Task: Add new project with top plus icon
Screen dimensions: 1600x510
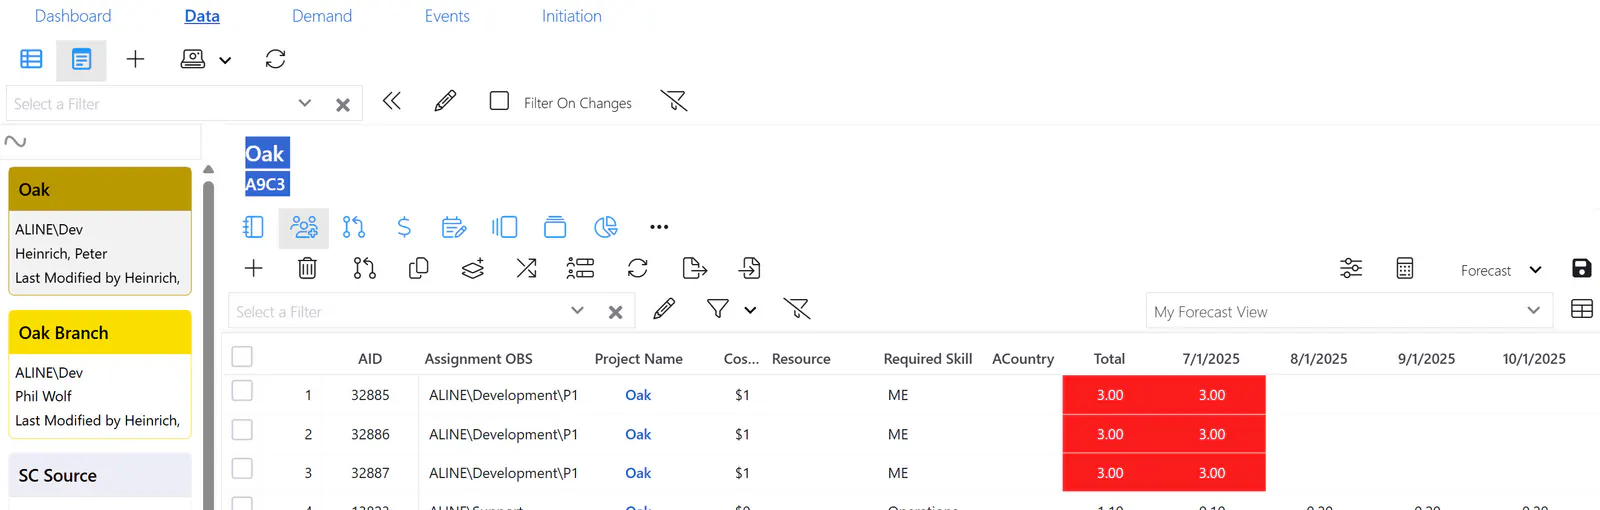Action: point(135,59)
